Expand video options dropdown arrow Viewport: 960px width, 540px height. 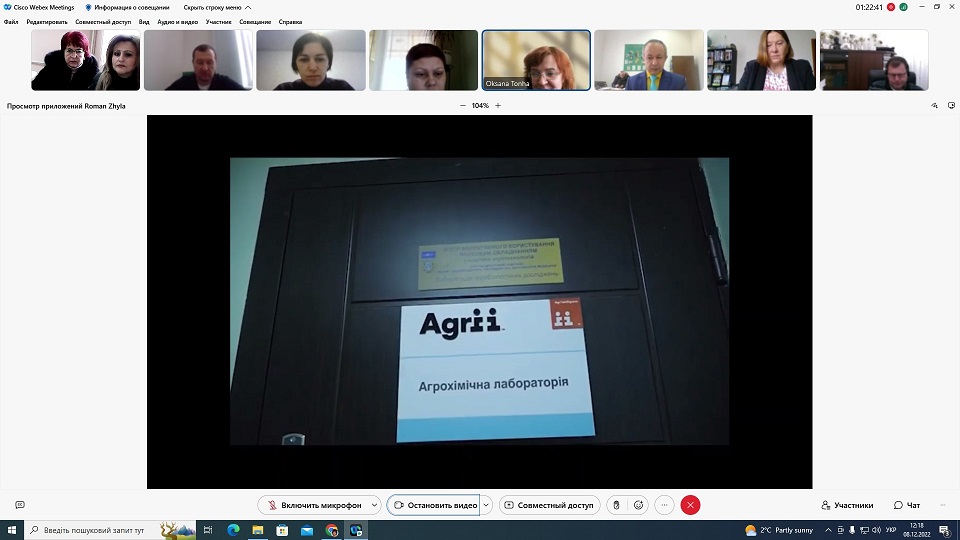pyautogui.click(x=486, y=505)
